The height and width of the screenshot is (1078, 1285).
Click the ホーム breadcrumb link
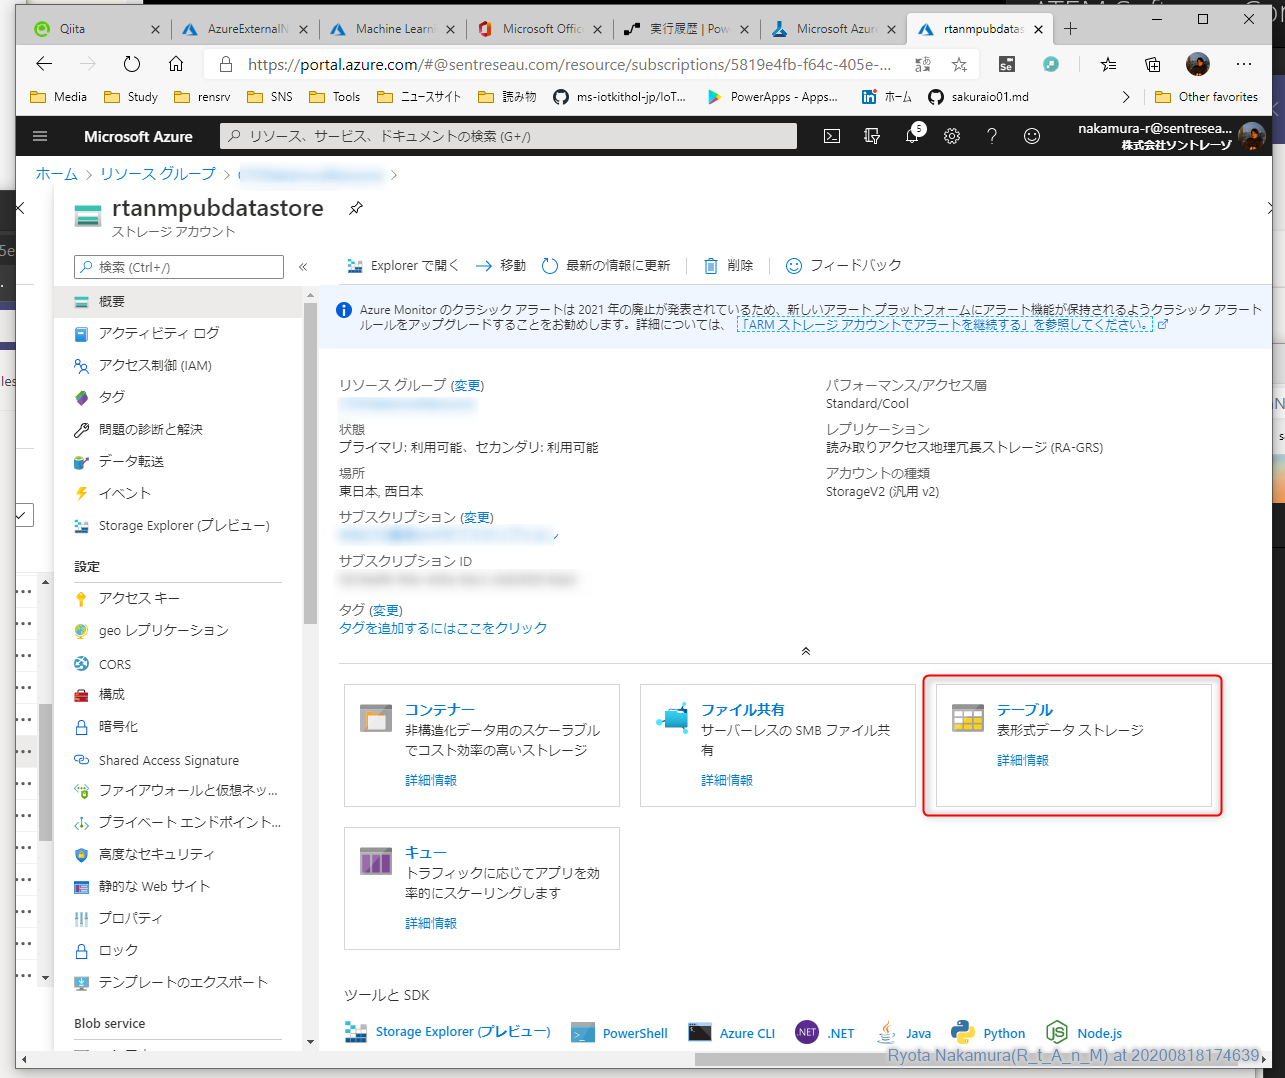(x=57, y=174)
